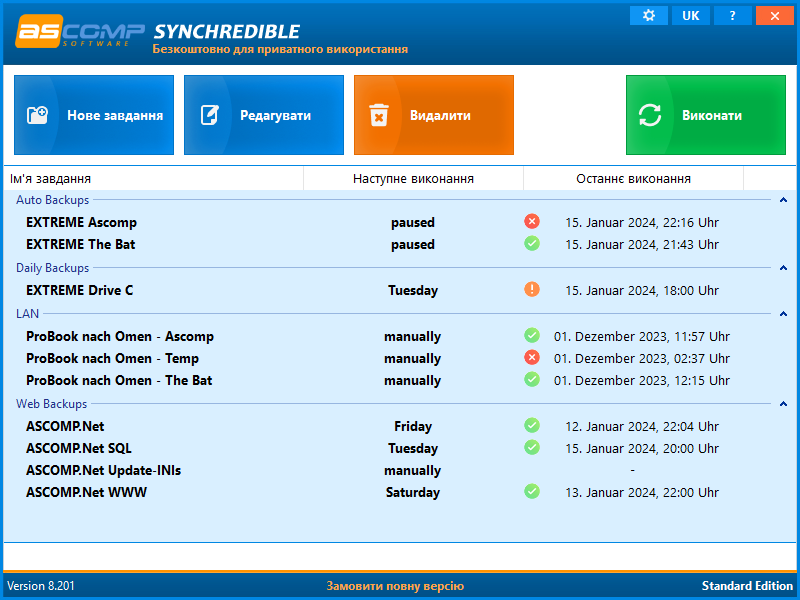Click the Web Backups group label
Screen dimensions: 800x600
point(52,404)
